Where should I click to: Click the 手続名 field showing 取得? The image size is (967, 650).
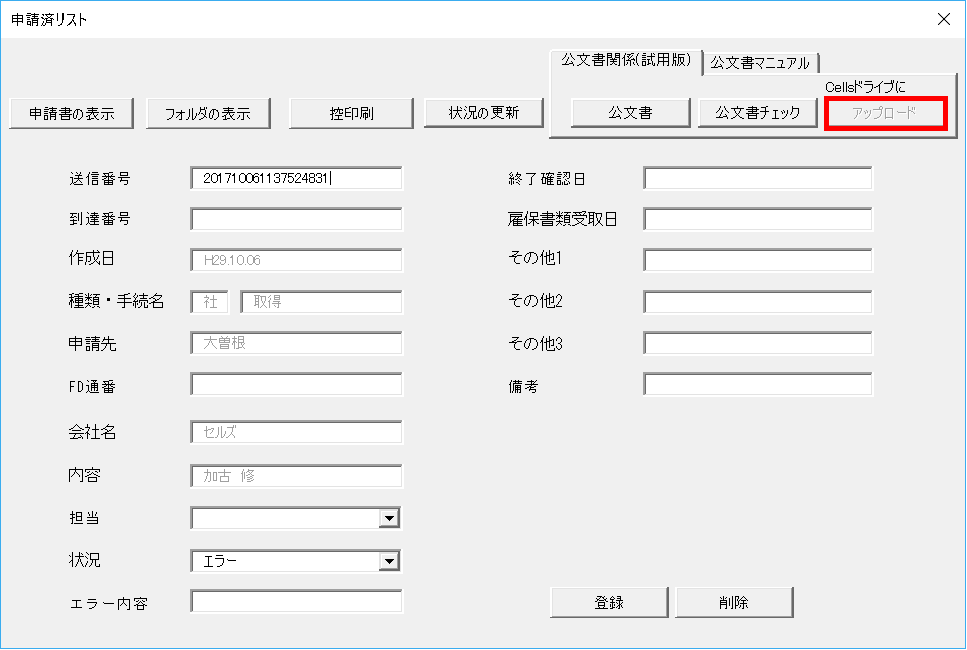tap(321, 302)
